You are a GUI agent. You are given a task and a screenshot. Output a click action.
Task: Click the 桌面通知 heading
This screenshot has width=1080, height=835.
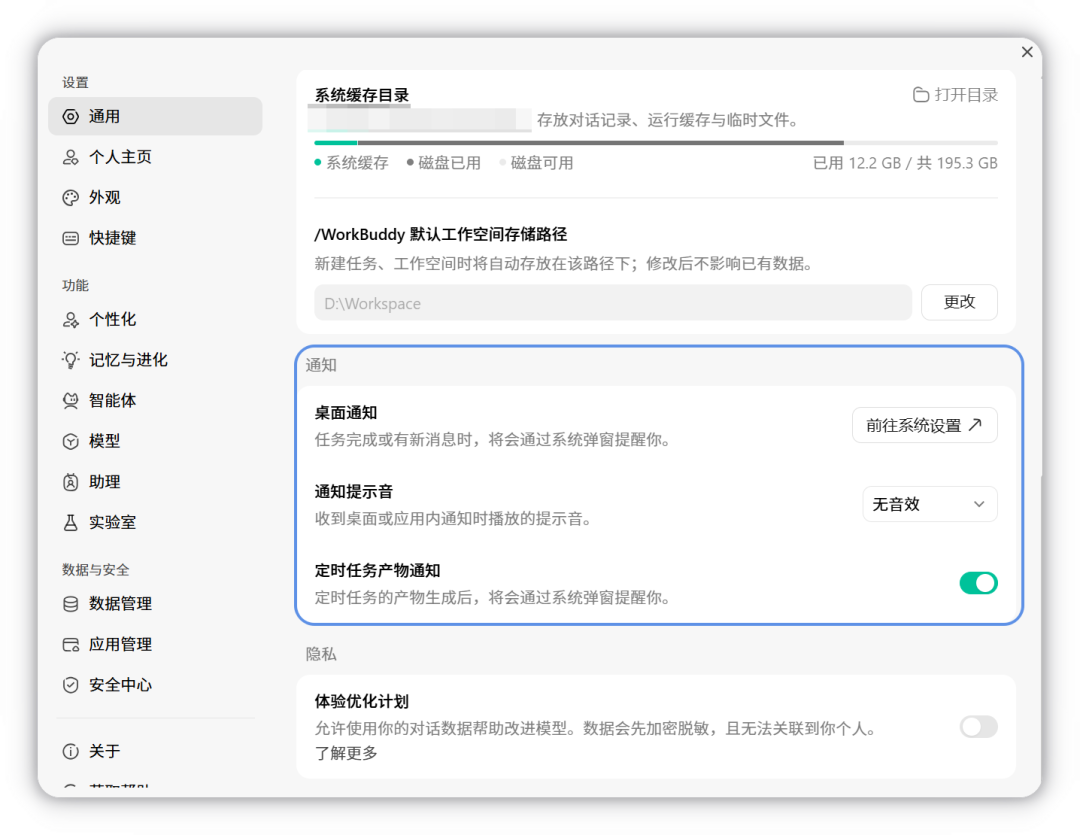[346, 413]
